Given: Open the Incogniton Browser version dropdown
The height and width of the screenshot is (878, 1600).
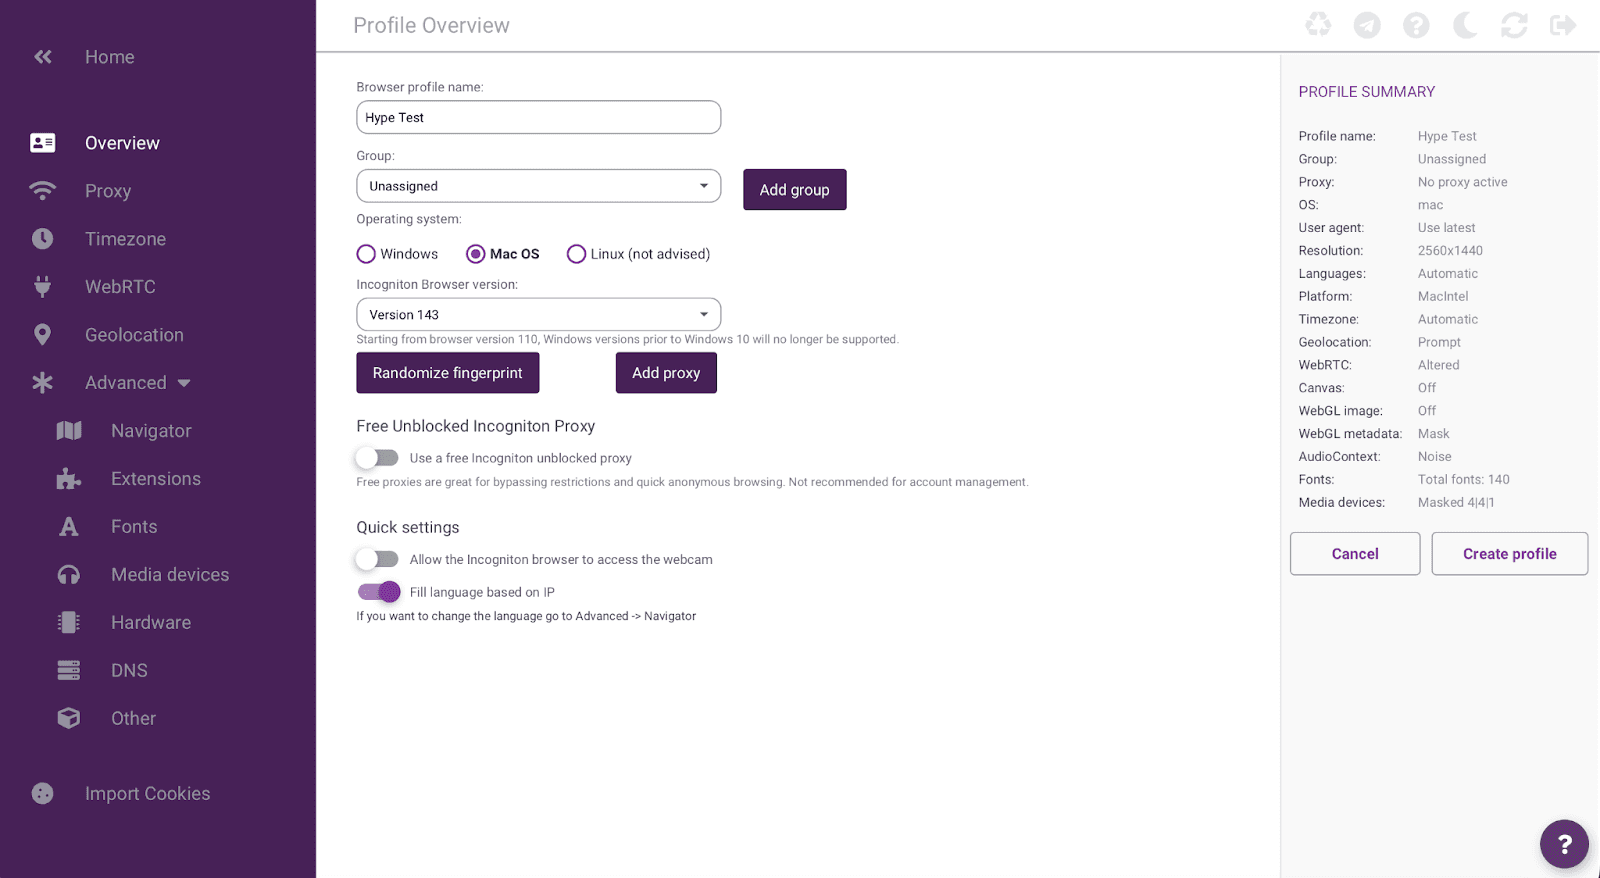Looking at the screenshot, I should 538,314.
